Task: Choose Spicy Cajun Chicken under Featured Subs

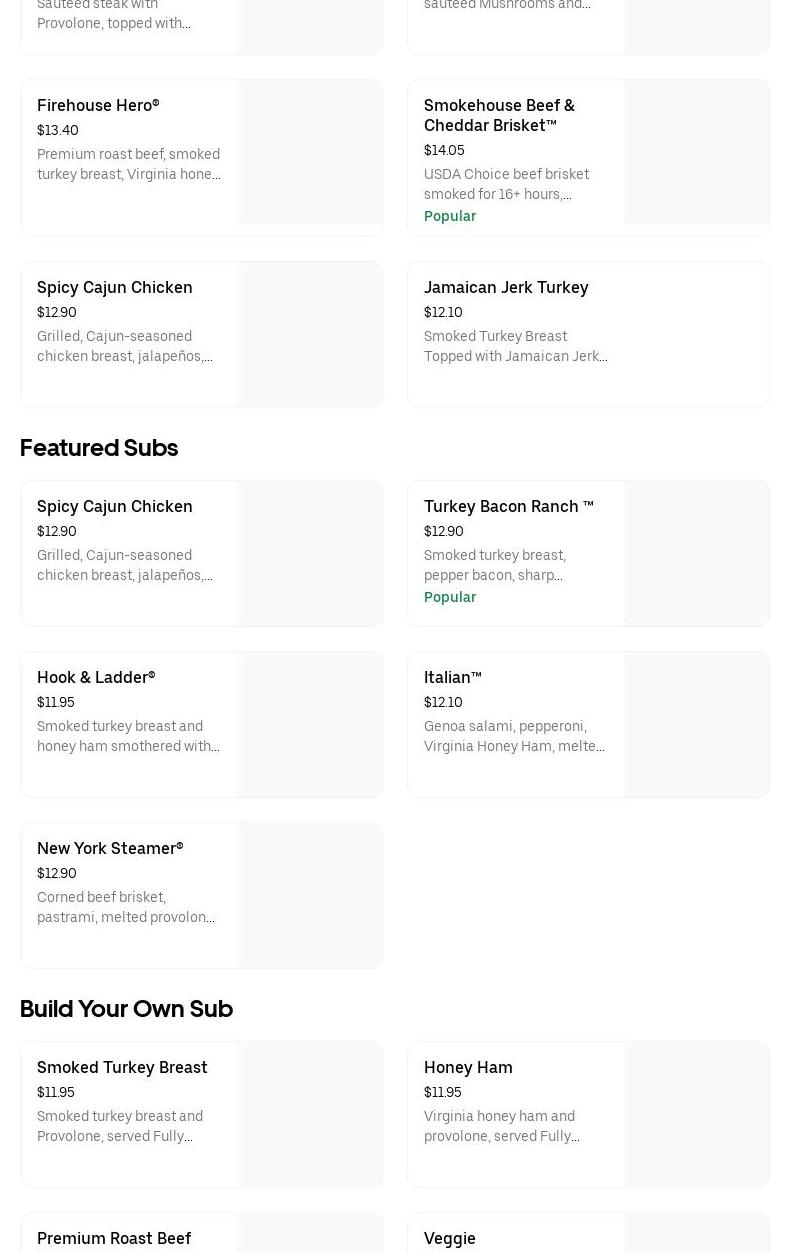Action: click(x=115, y=506)
